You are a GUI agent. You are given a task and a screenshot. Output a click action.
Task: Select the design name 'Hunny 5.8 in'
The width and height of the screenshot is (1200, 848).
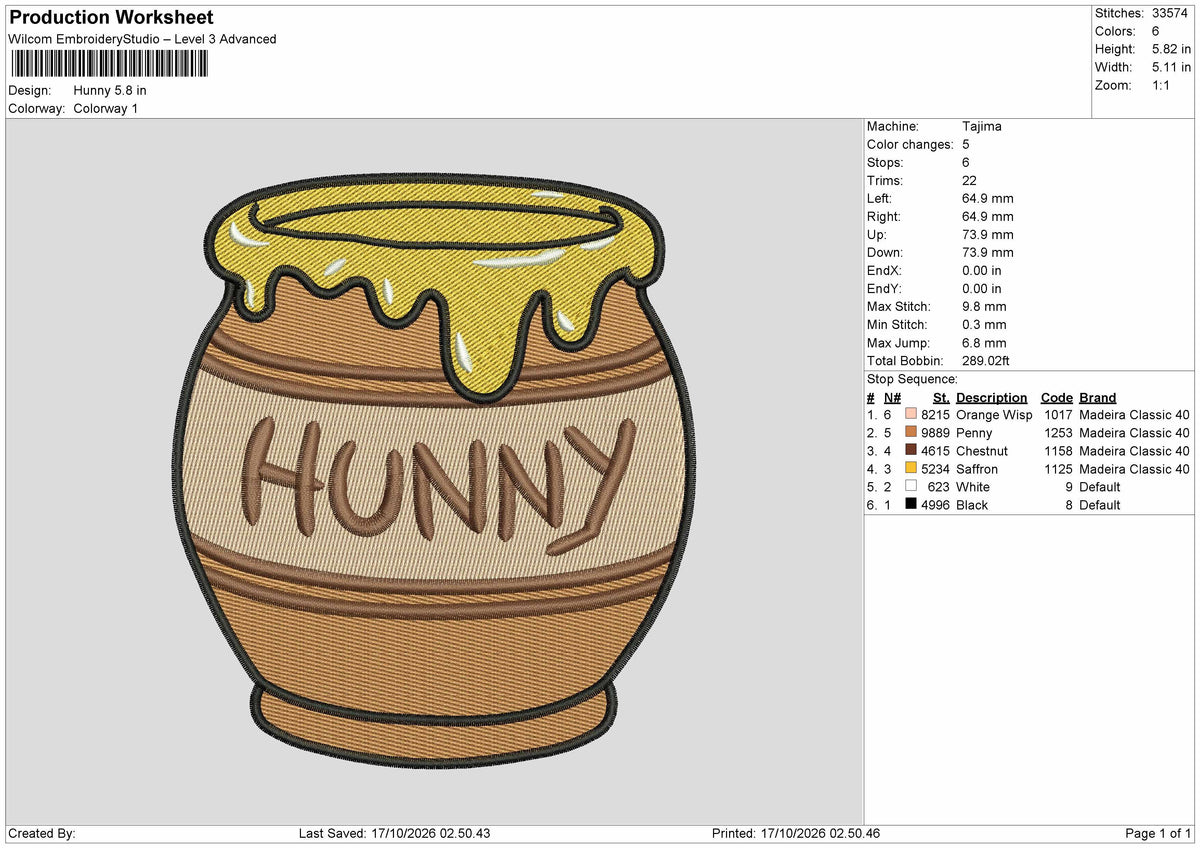click(110, 90)
